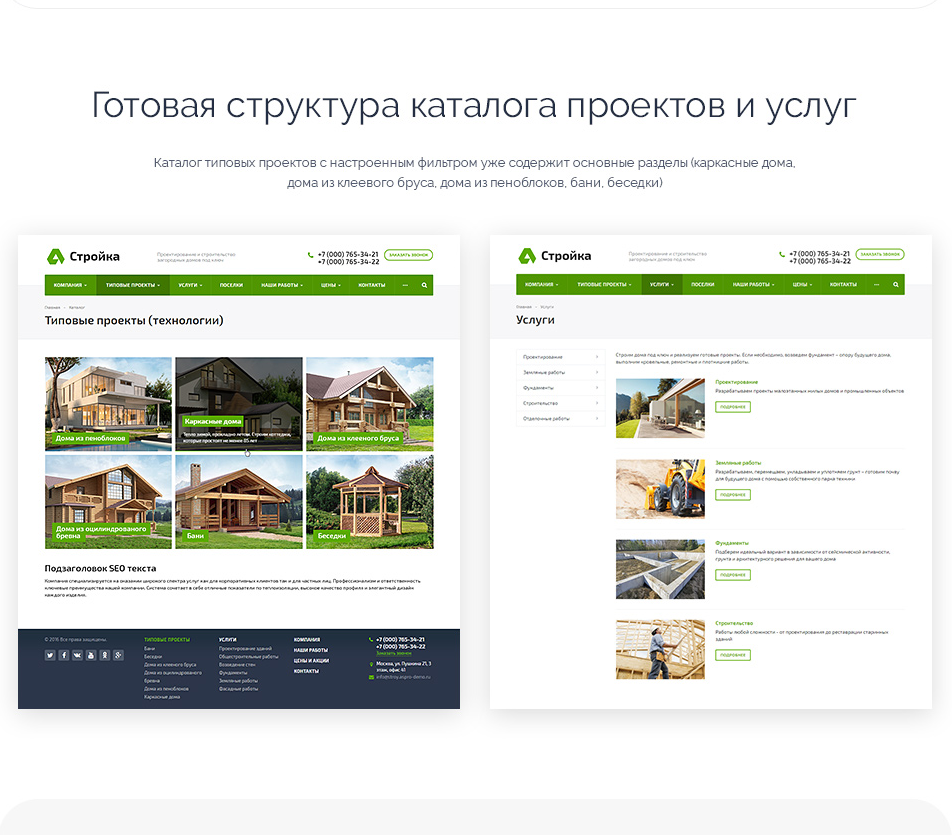
Task: Click Наши работы link in footer
Action: point(311,650)
